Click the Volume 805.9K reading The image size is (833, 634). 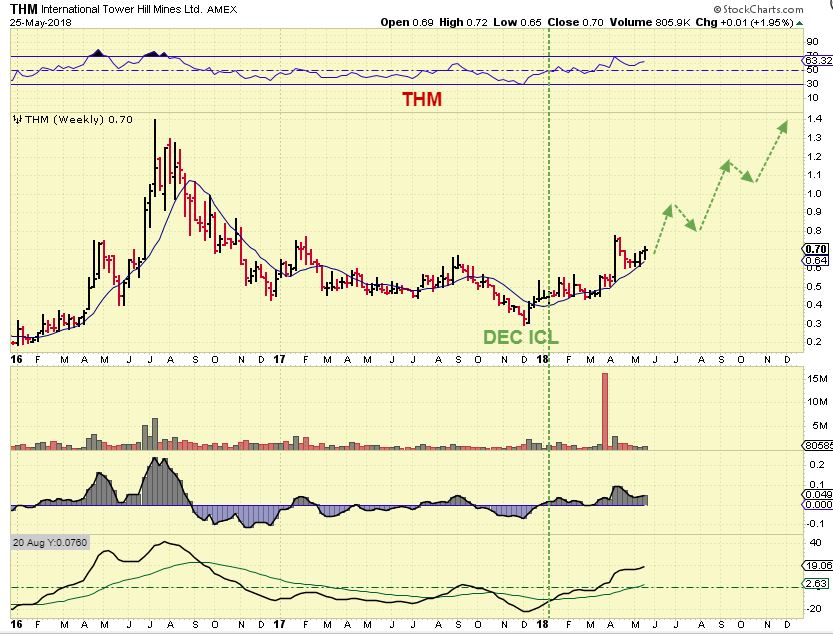click(650, 22)
